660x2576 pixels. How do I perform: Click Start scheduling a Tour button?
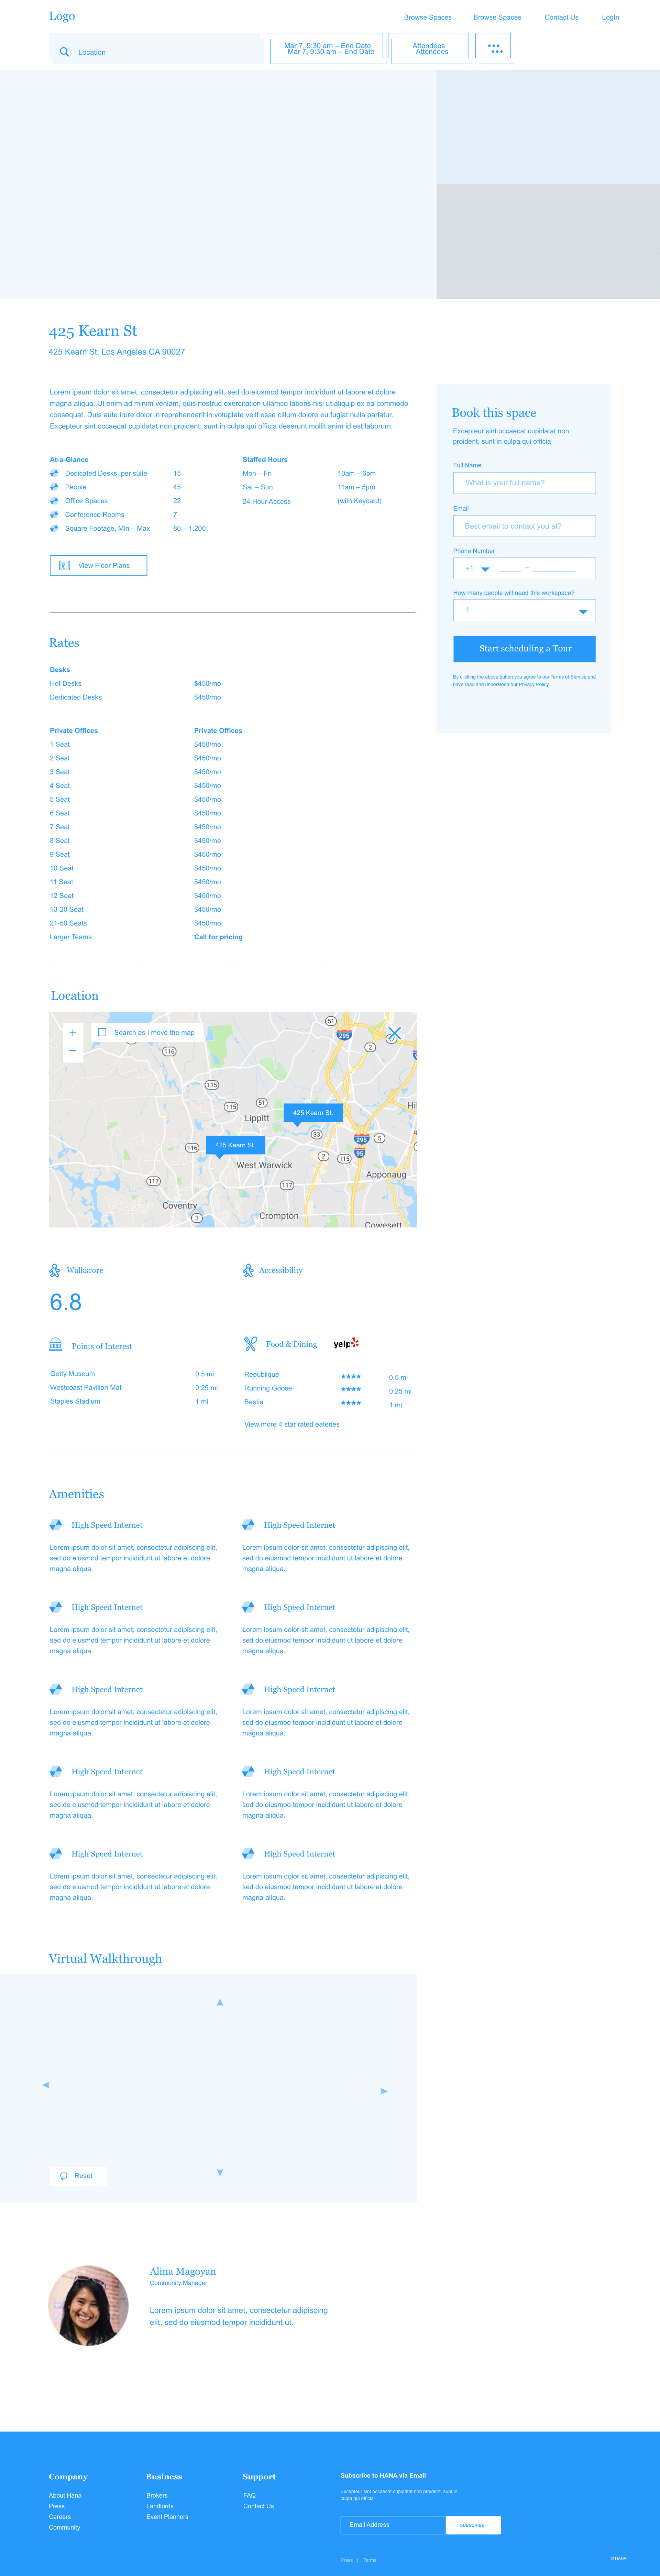point(524,649)
